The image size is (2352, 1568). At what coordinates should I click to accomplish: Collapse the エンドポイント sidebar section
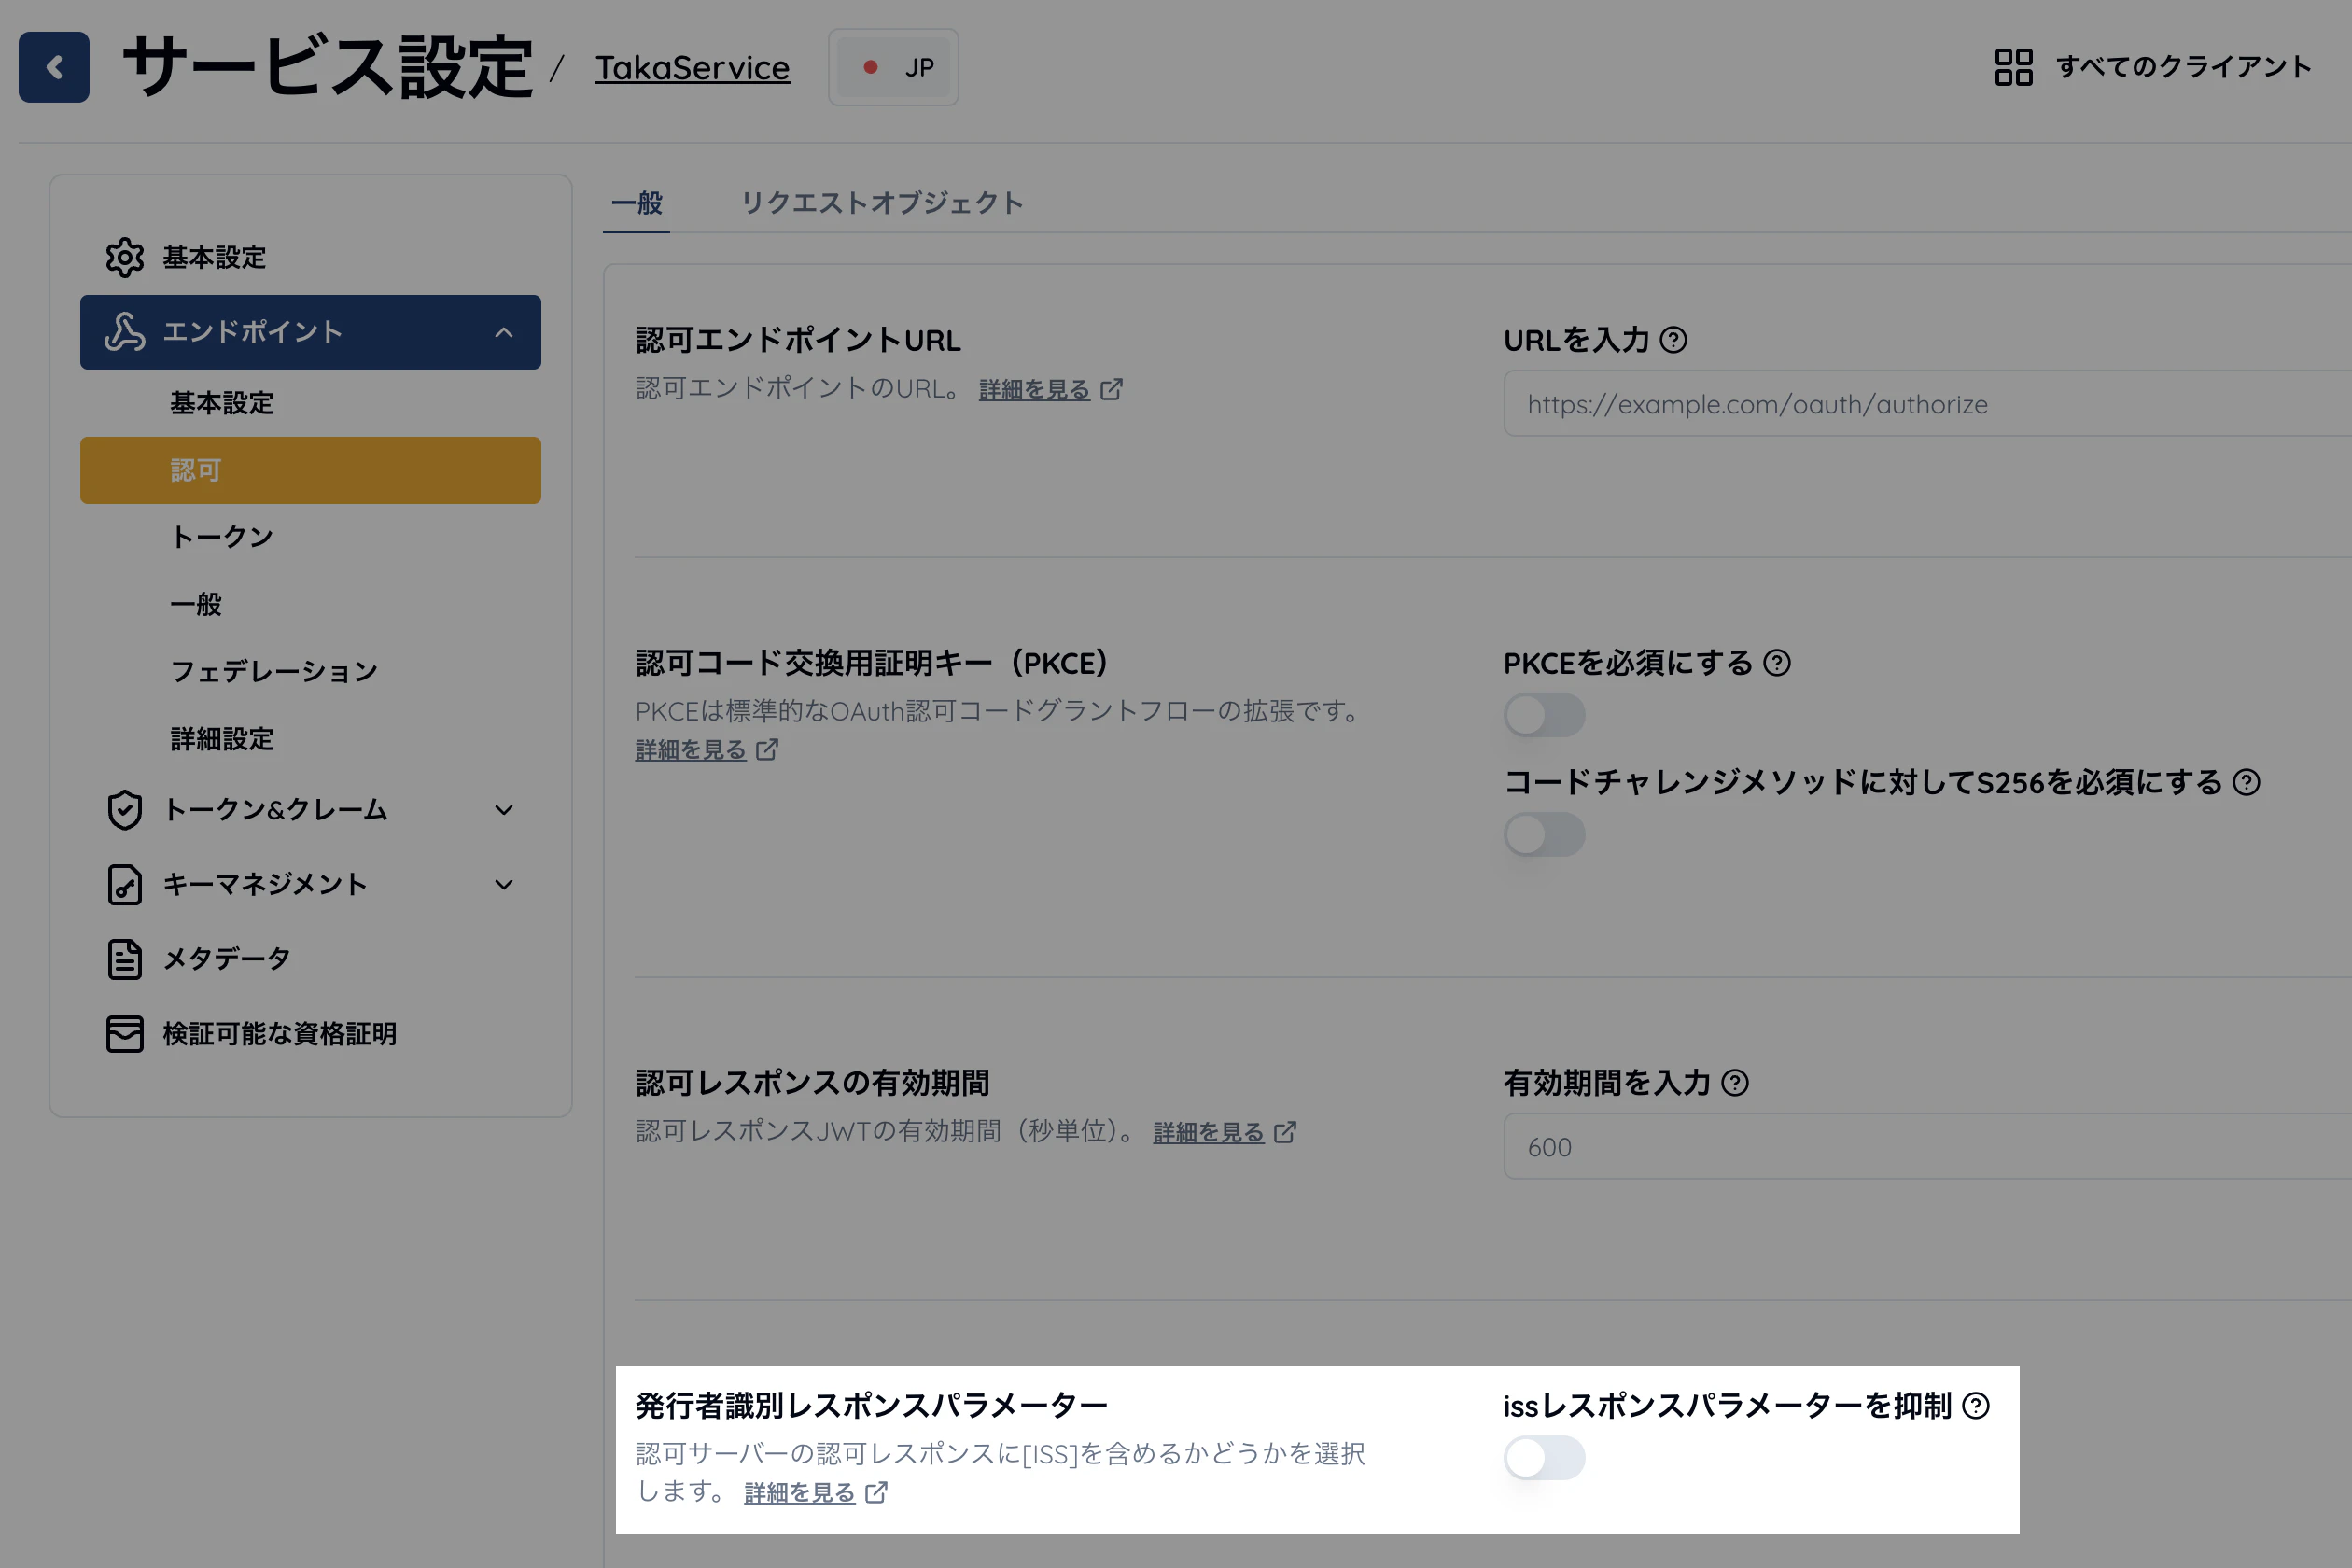pos(504,332)
